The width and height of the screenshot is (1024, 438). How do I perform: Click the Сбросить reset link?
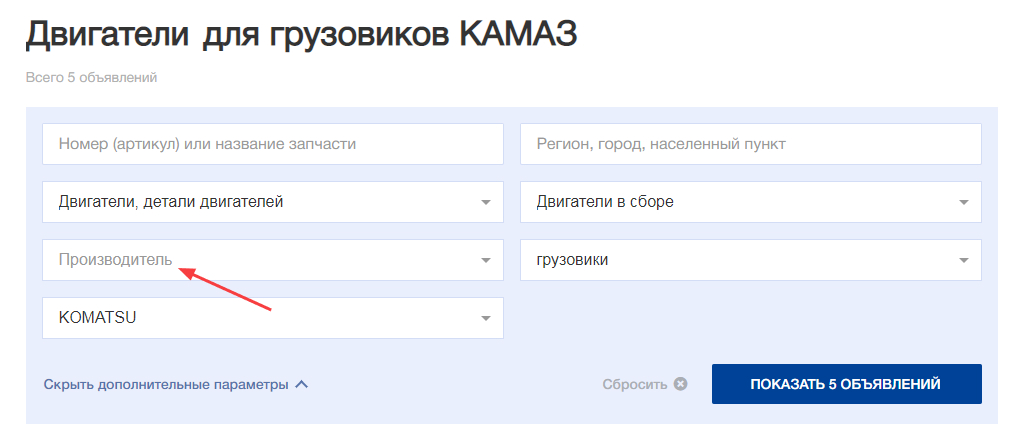click(x=634, y=384)
